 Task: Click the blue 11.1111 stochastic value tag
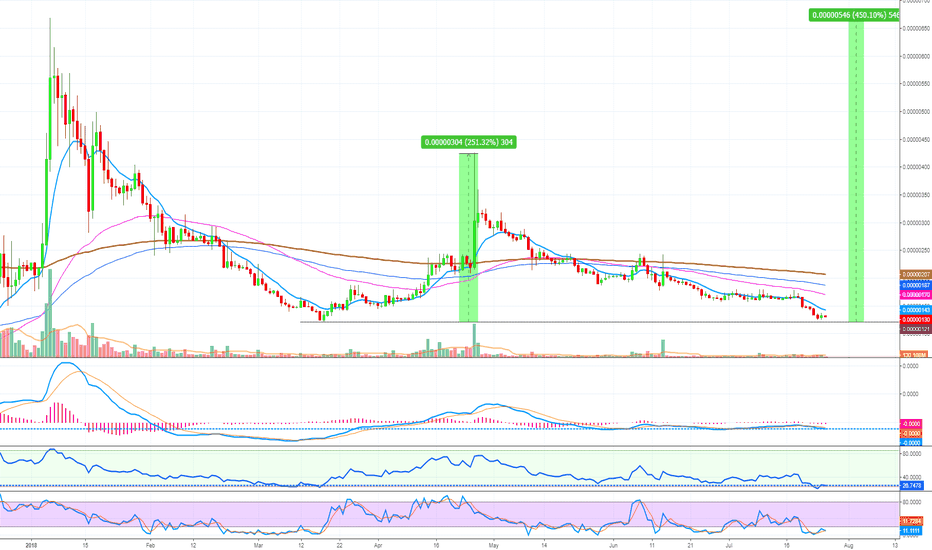[x=912, y=530]
